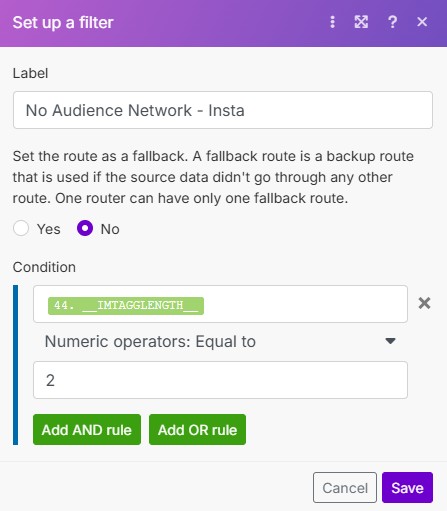This screenshot has height=511, width=447.
Task: Open the help question mark icon
Action: tap(392, 22)
